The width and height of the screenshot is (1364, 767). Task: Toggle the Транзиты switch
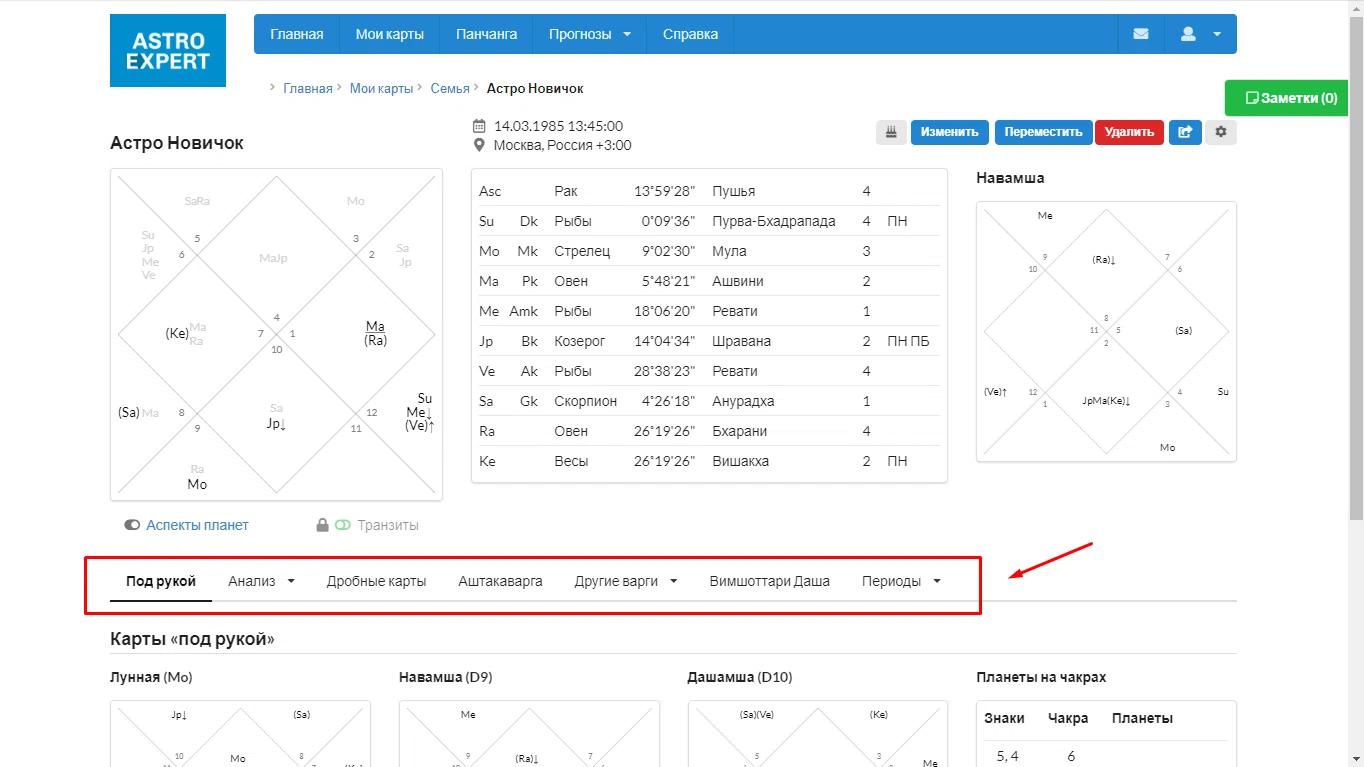[343, 525]
